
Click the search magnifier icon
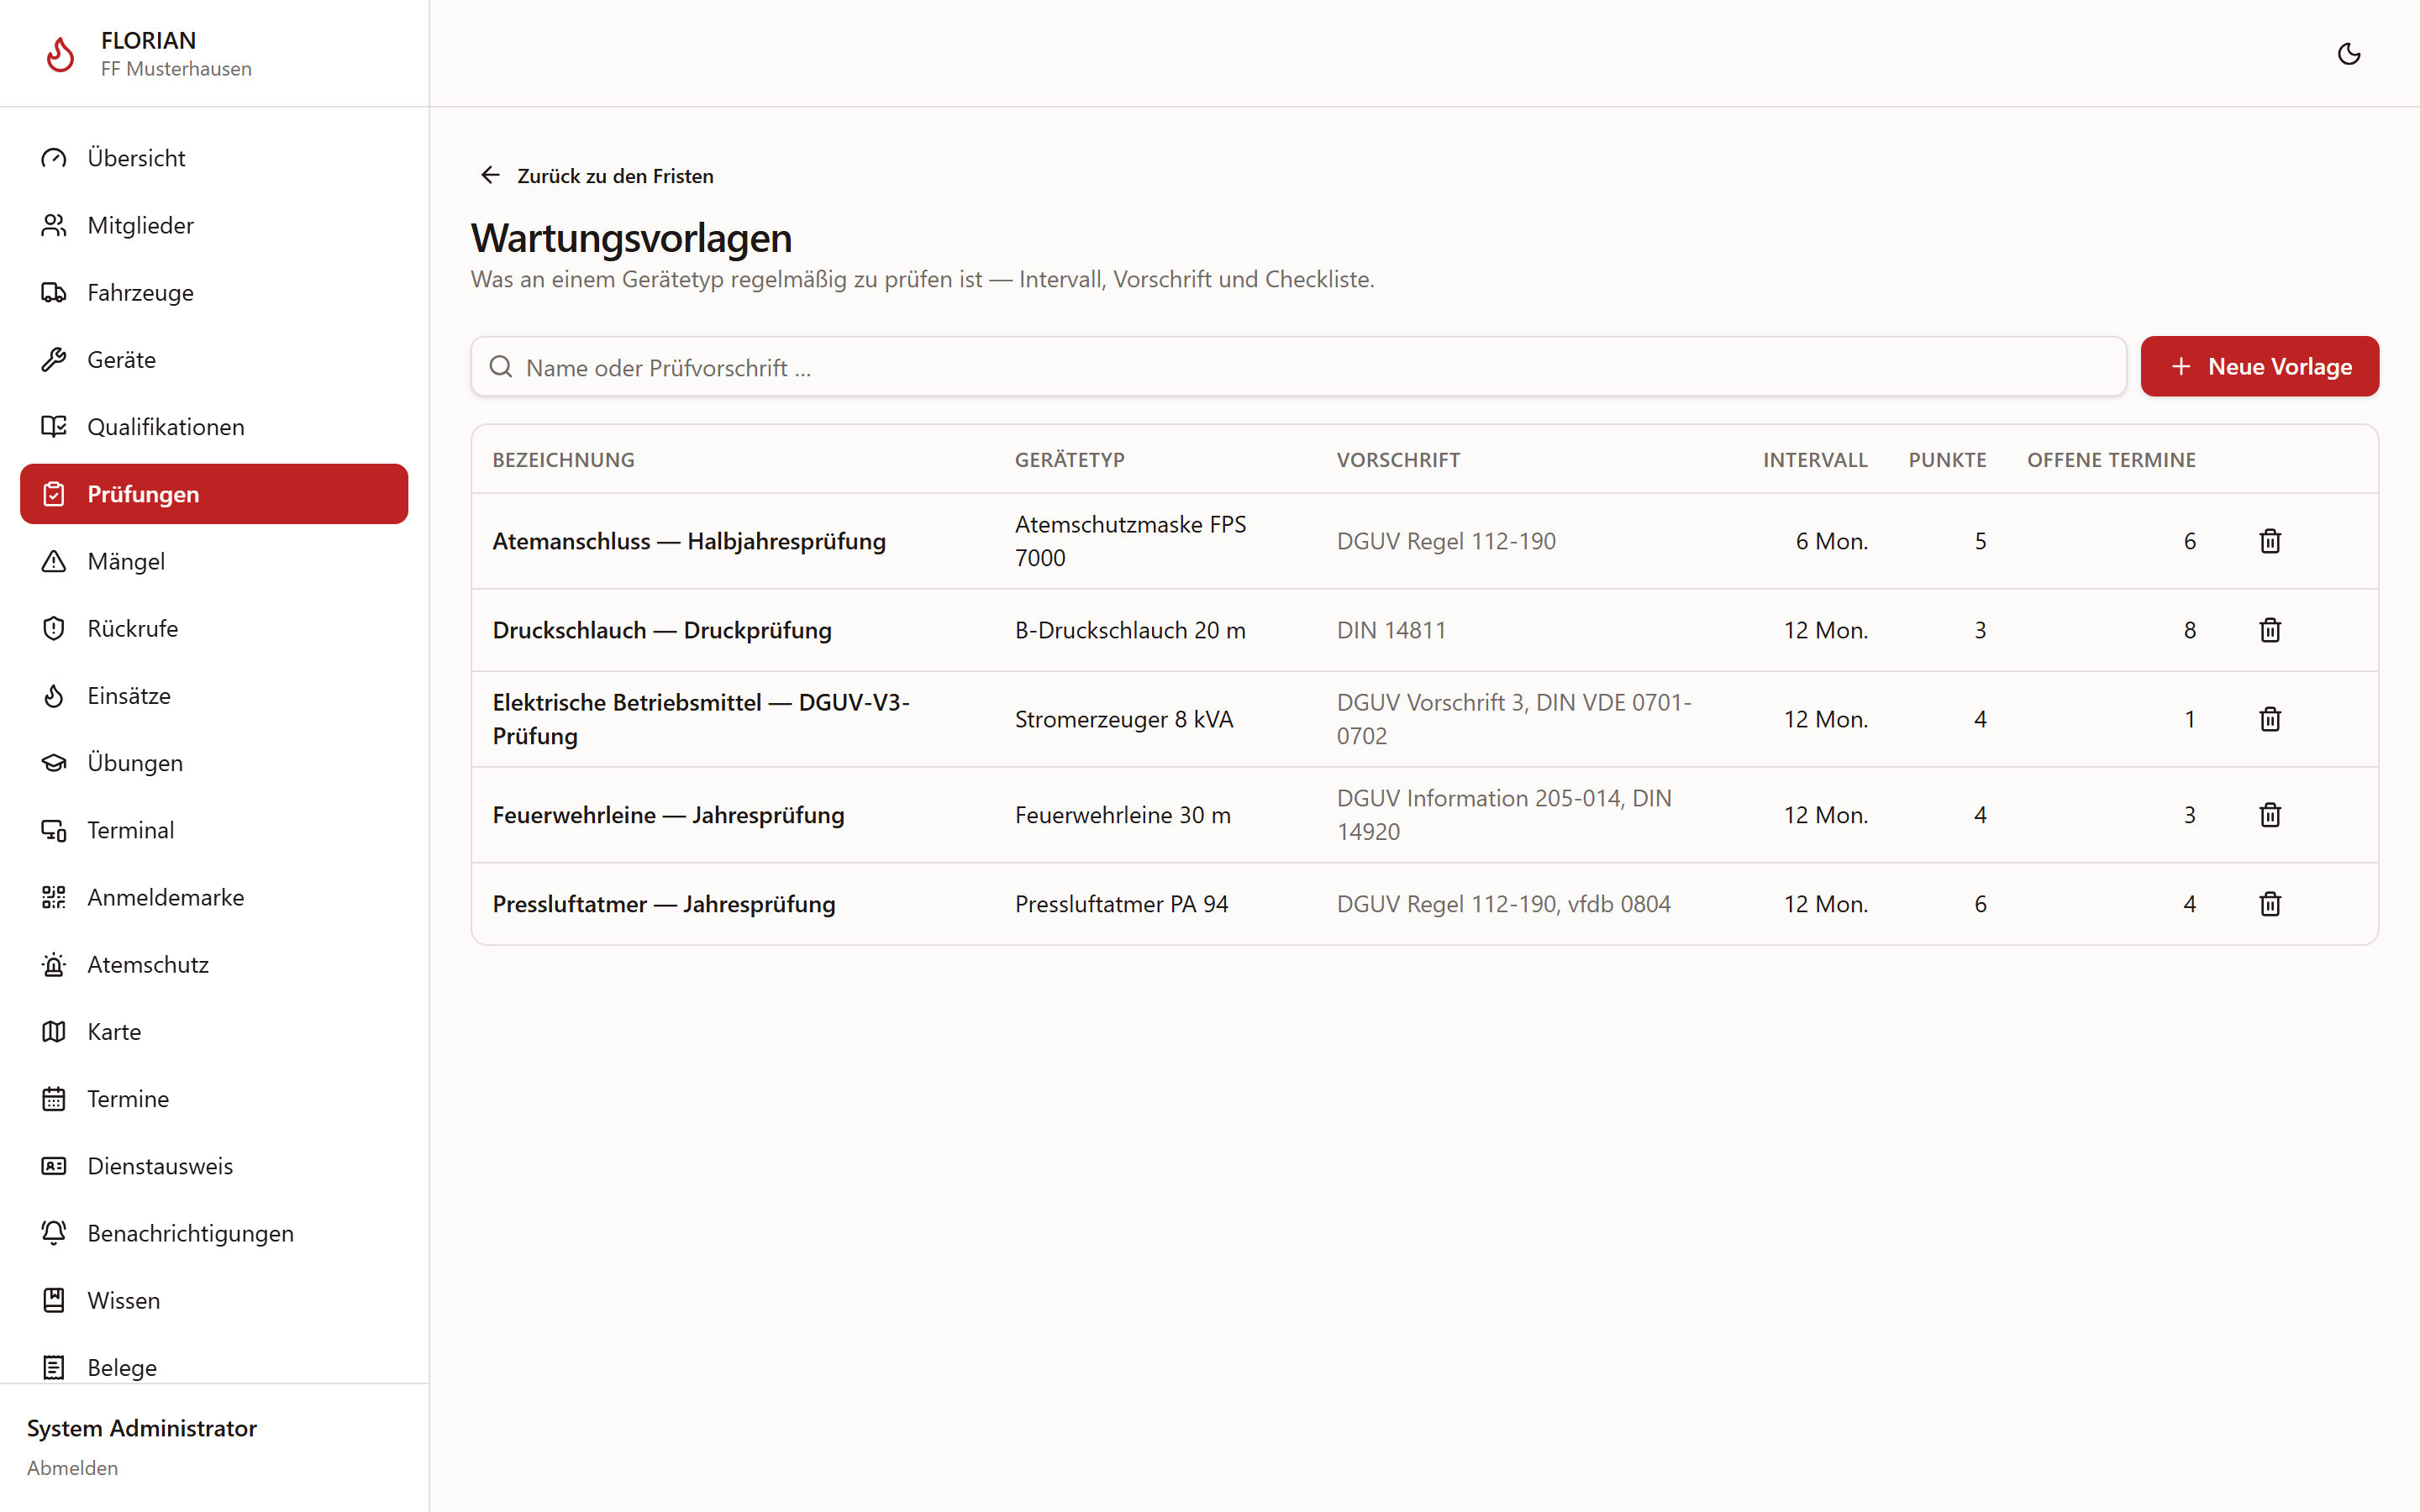pos(501,367)
